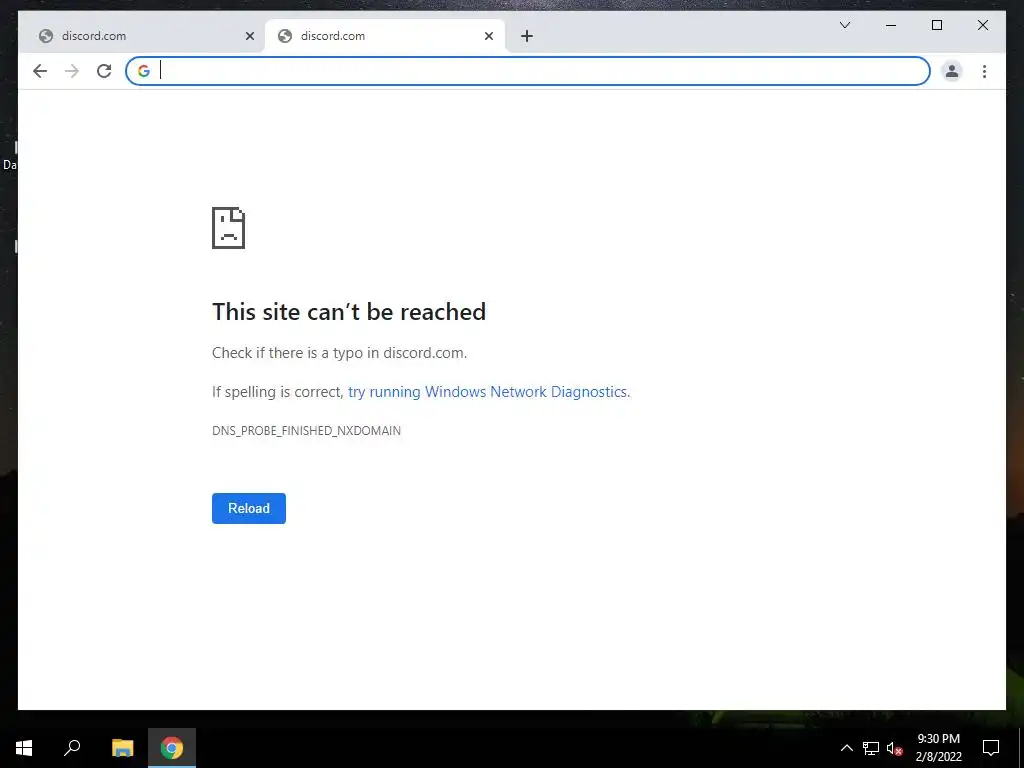Open the Chrome profile avatar icon
This screenshot has width=1024, height=768.
952,71
